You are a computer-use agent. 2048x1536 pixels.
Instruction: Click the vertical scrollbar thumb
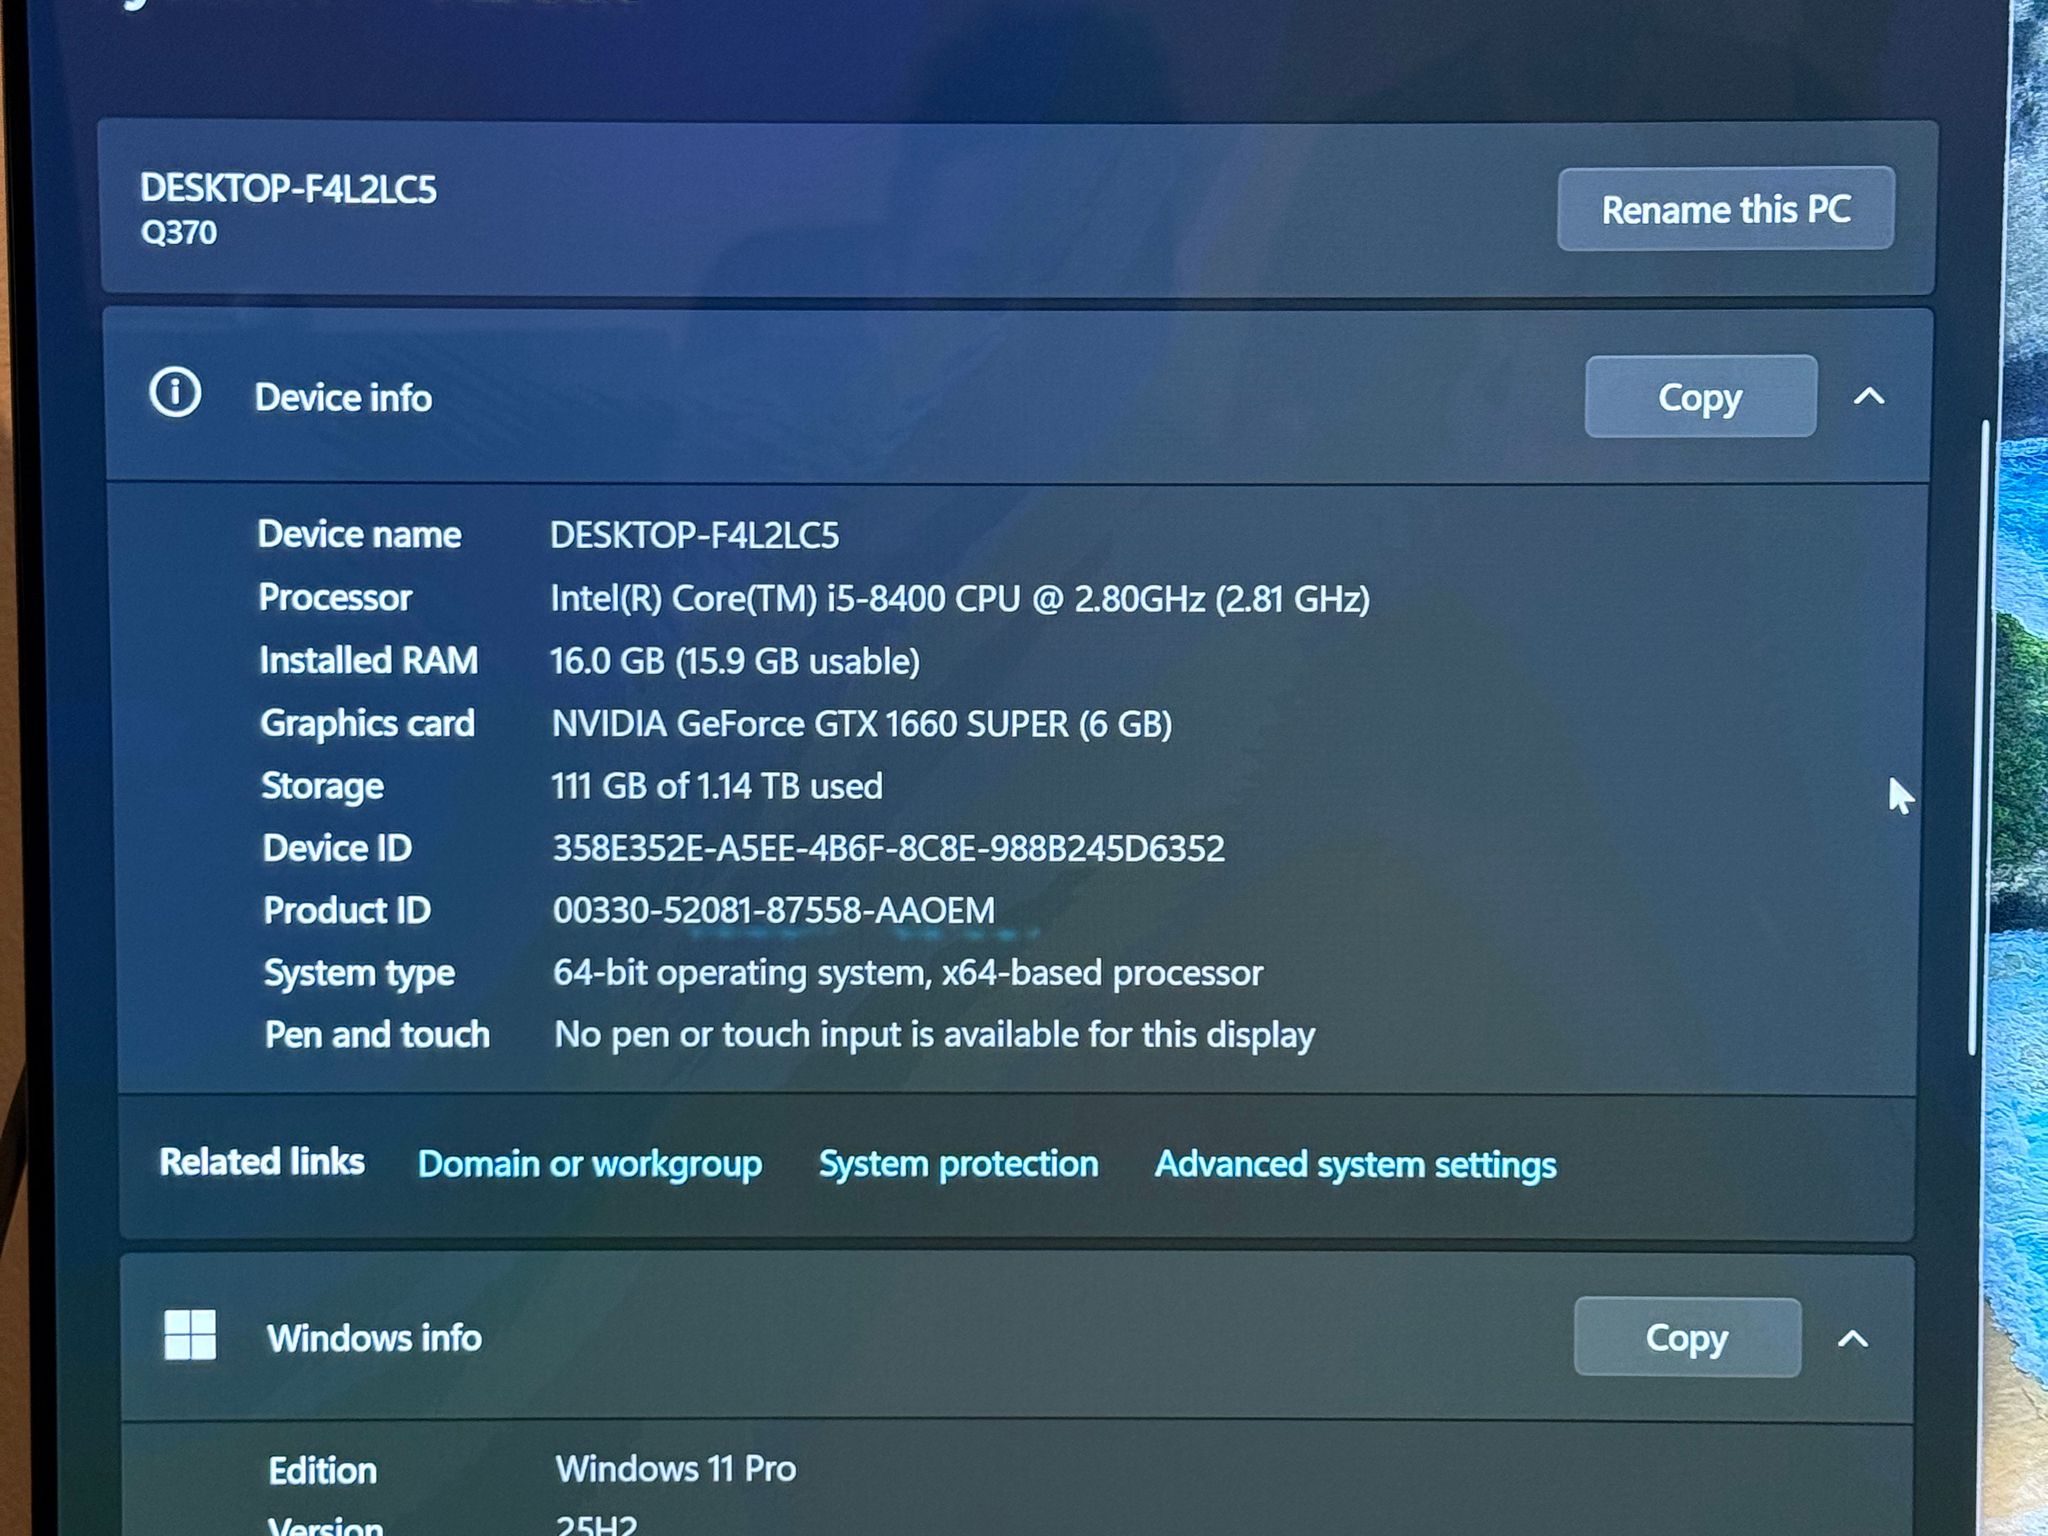[1977, 738]
